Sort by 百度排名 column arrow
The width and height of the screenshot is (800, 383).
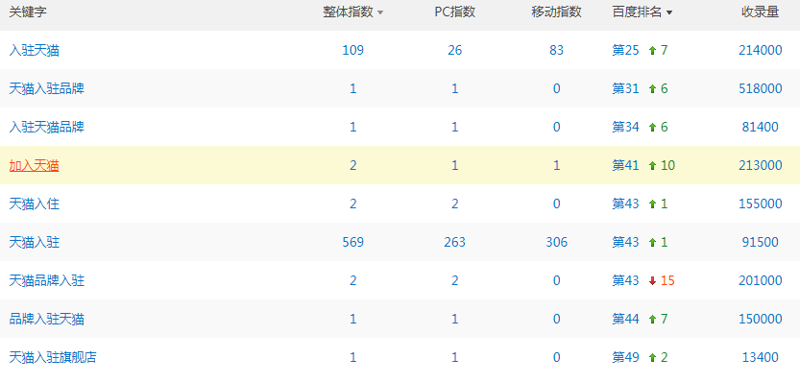669,14
